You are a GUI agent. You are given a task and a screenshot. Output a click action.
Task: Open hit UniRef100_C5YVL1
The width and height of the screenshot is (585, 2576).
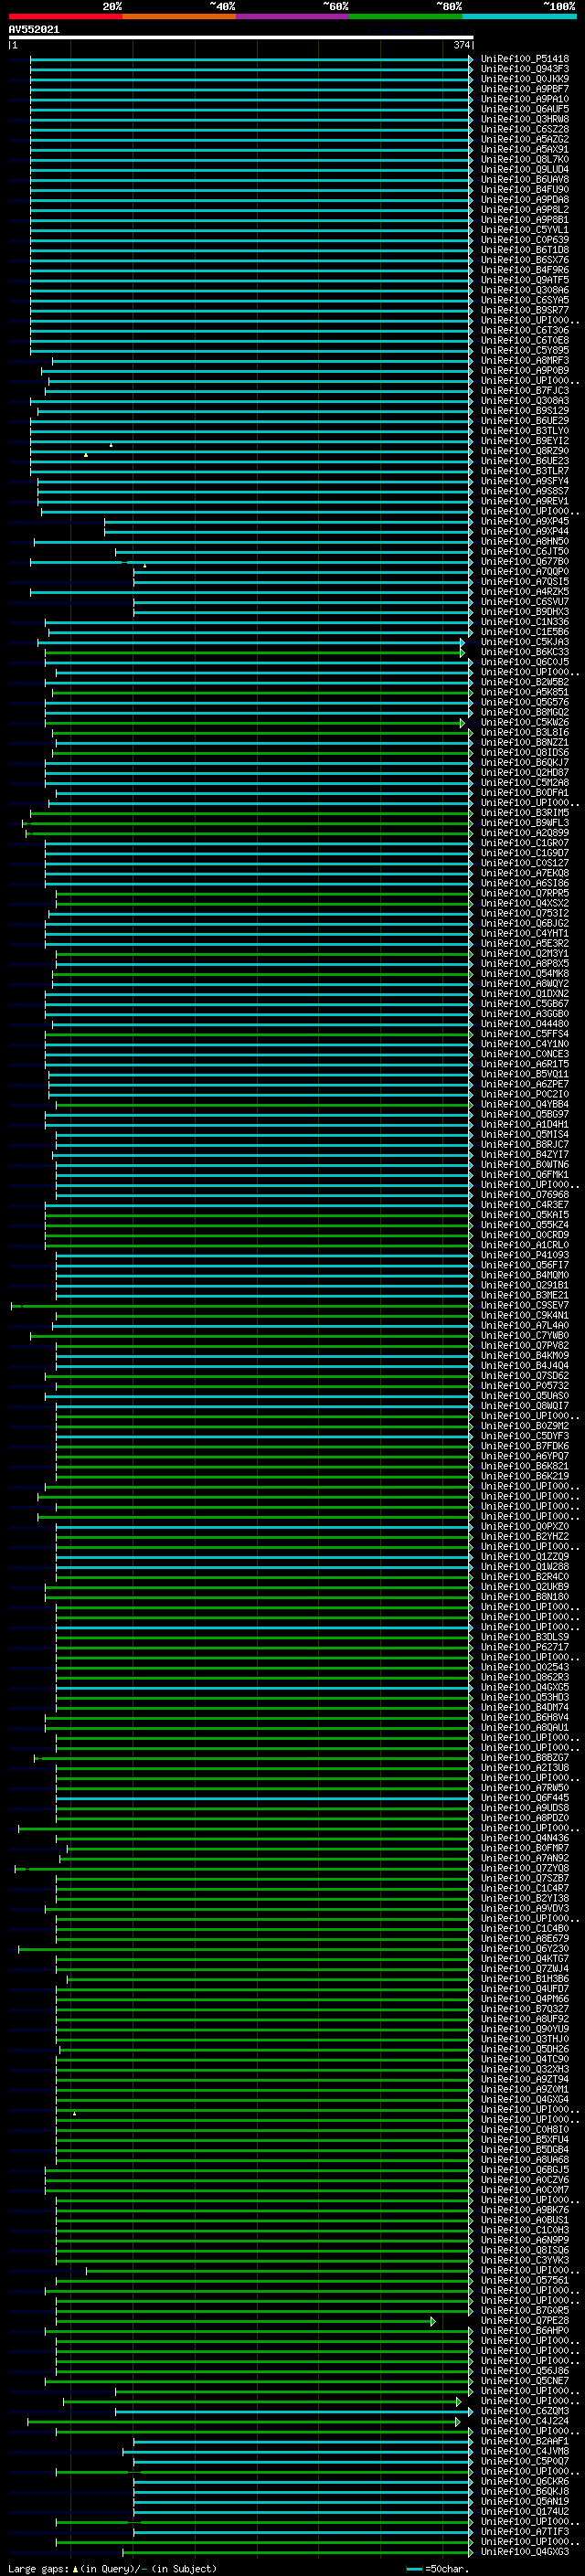[x=525, y=230]
